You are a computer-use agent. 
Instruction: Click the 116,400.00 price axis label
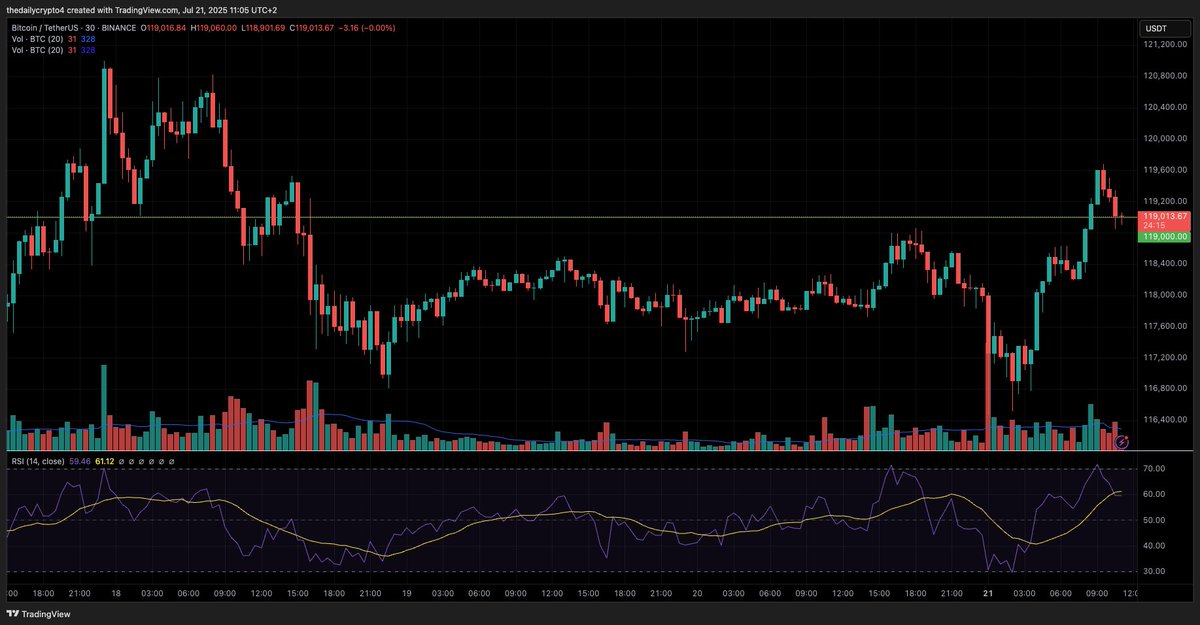[1166, 419]
